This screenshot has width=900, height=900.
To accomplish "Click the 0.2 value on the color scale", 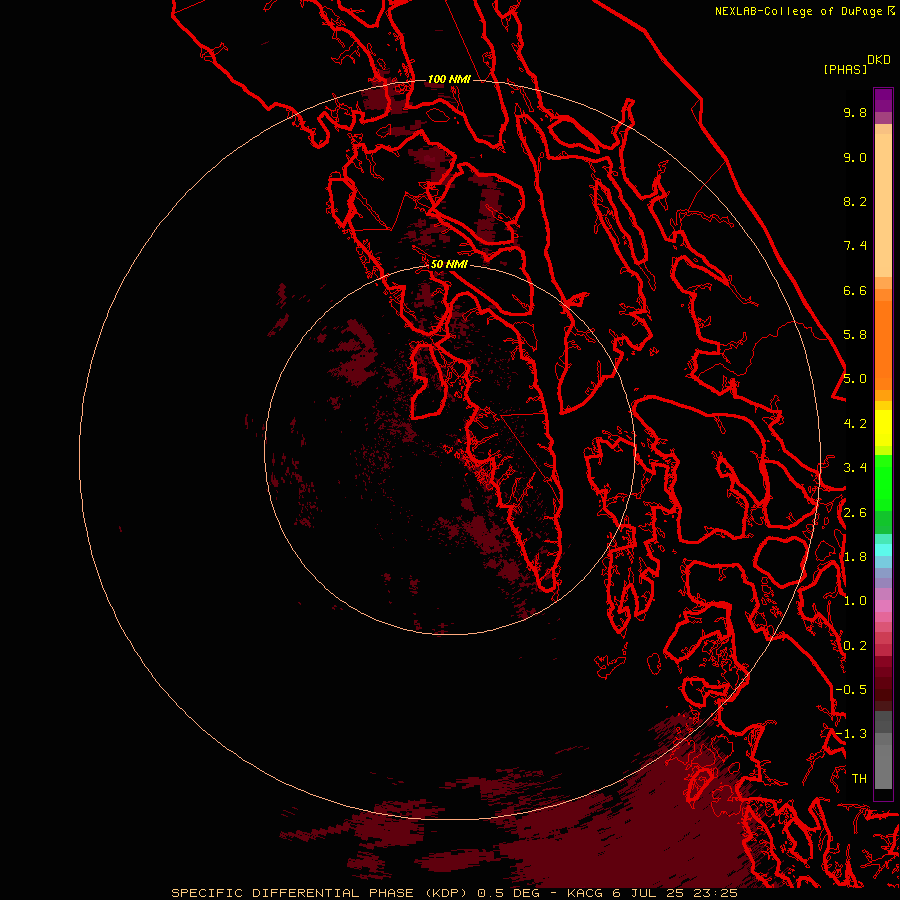I will click(x=855, y=646).
